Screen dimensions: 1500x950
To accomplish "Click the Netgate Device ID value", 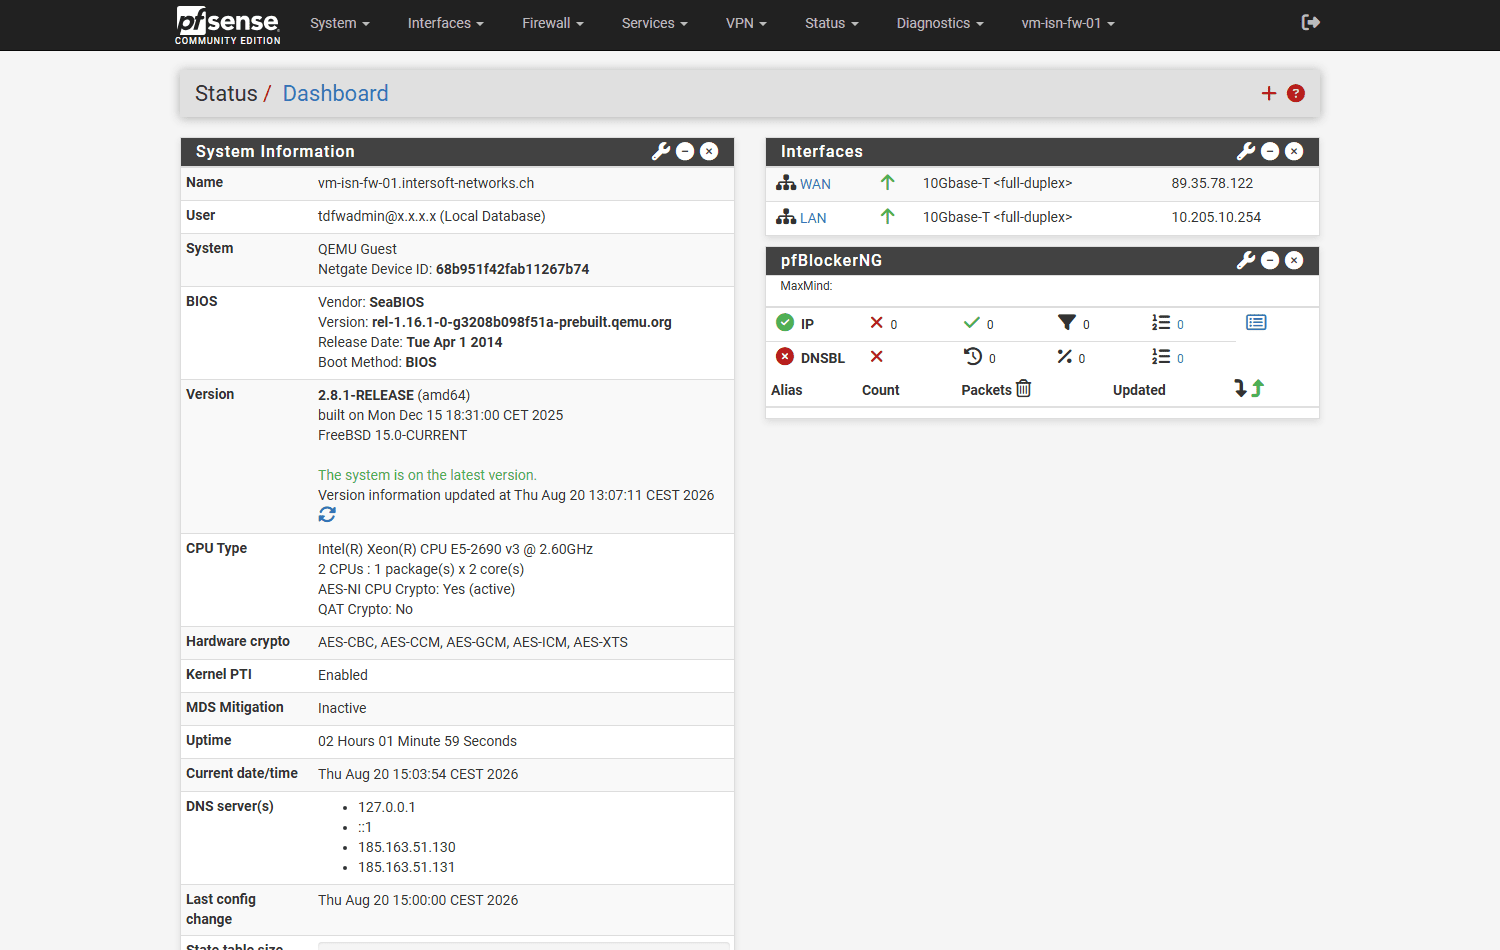I will coord(512,269).
